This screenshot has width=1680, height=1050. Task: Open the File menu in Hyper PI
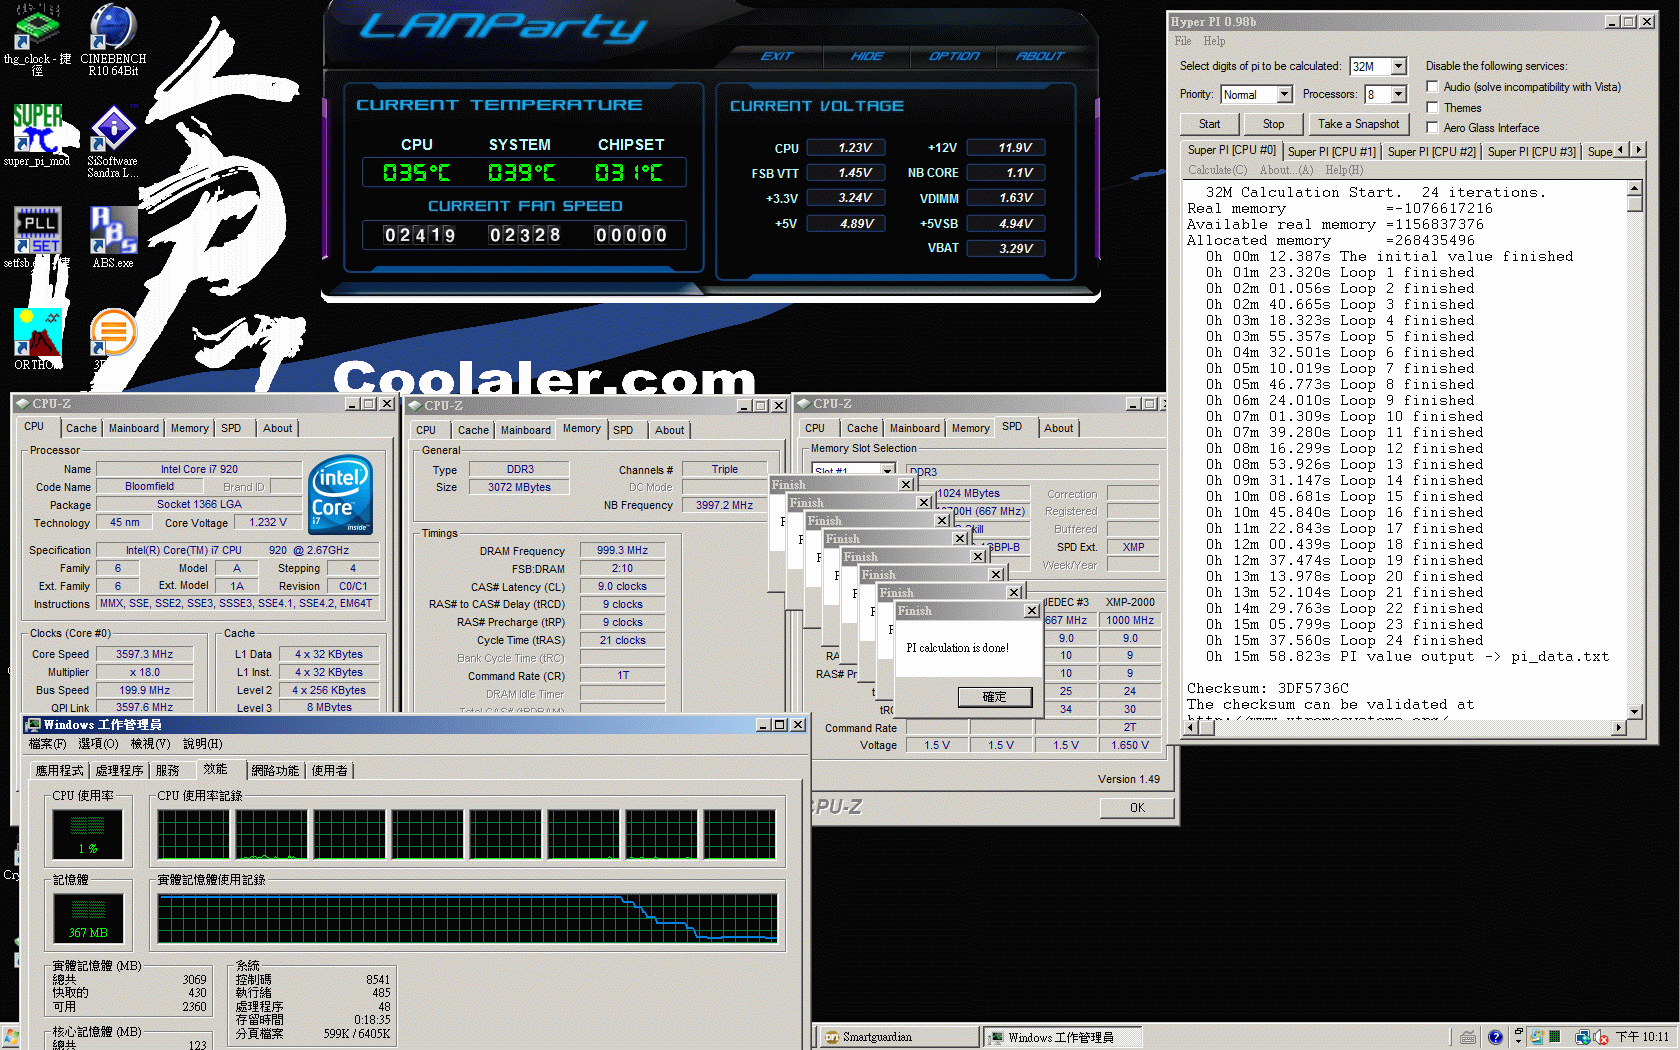(x=1183, y=41)
